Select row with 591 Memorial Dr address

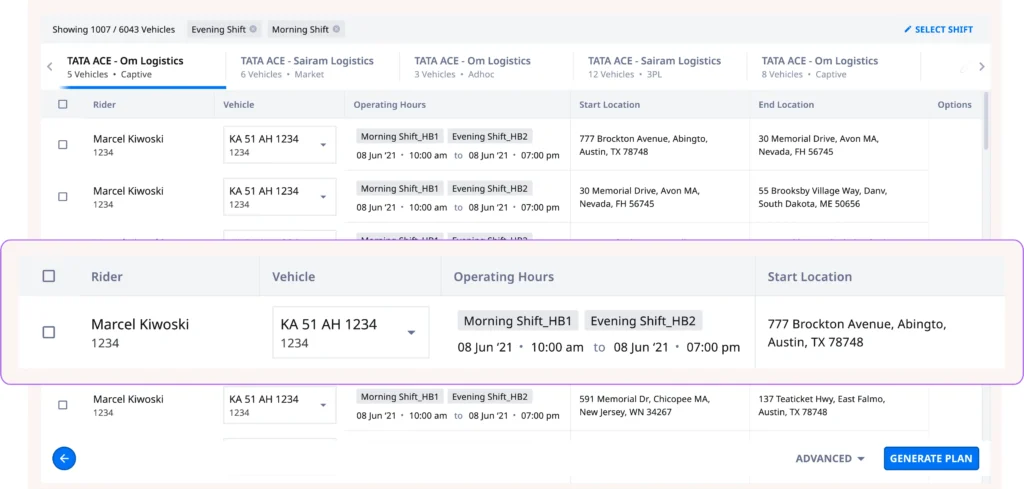tap(63, 405)
